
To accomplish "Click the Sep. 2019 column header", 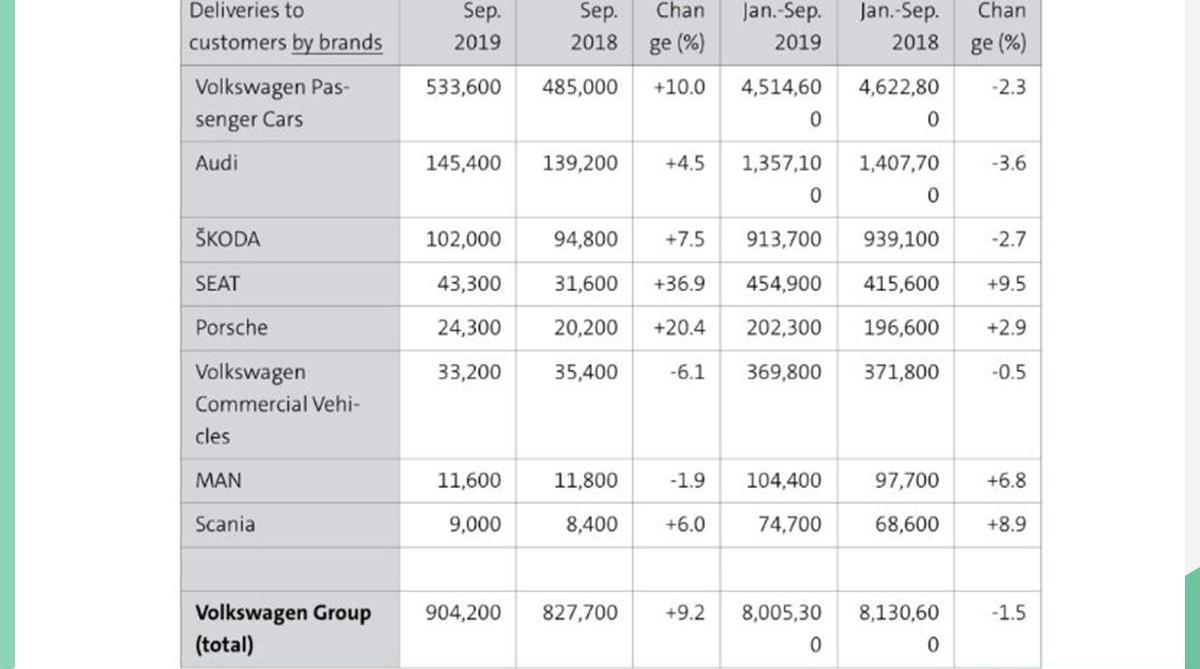I will click(476, 27).
